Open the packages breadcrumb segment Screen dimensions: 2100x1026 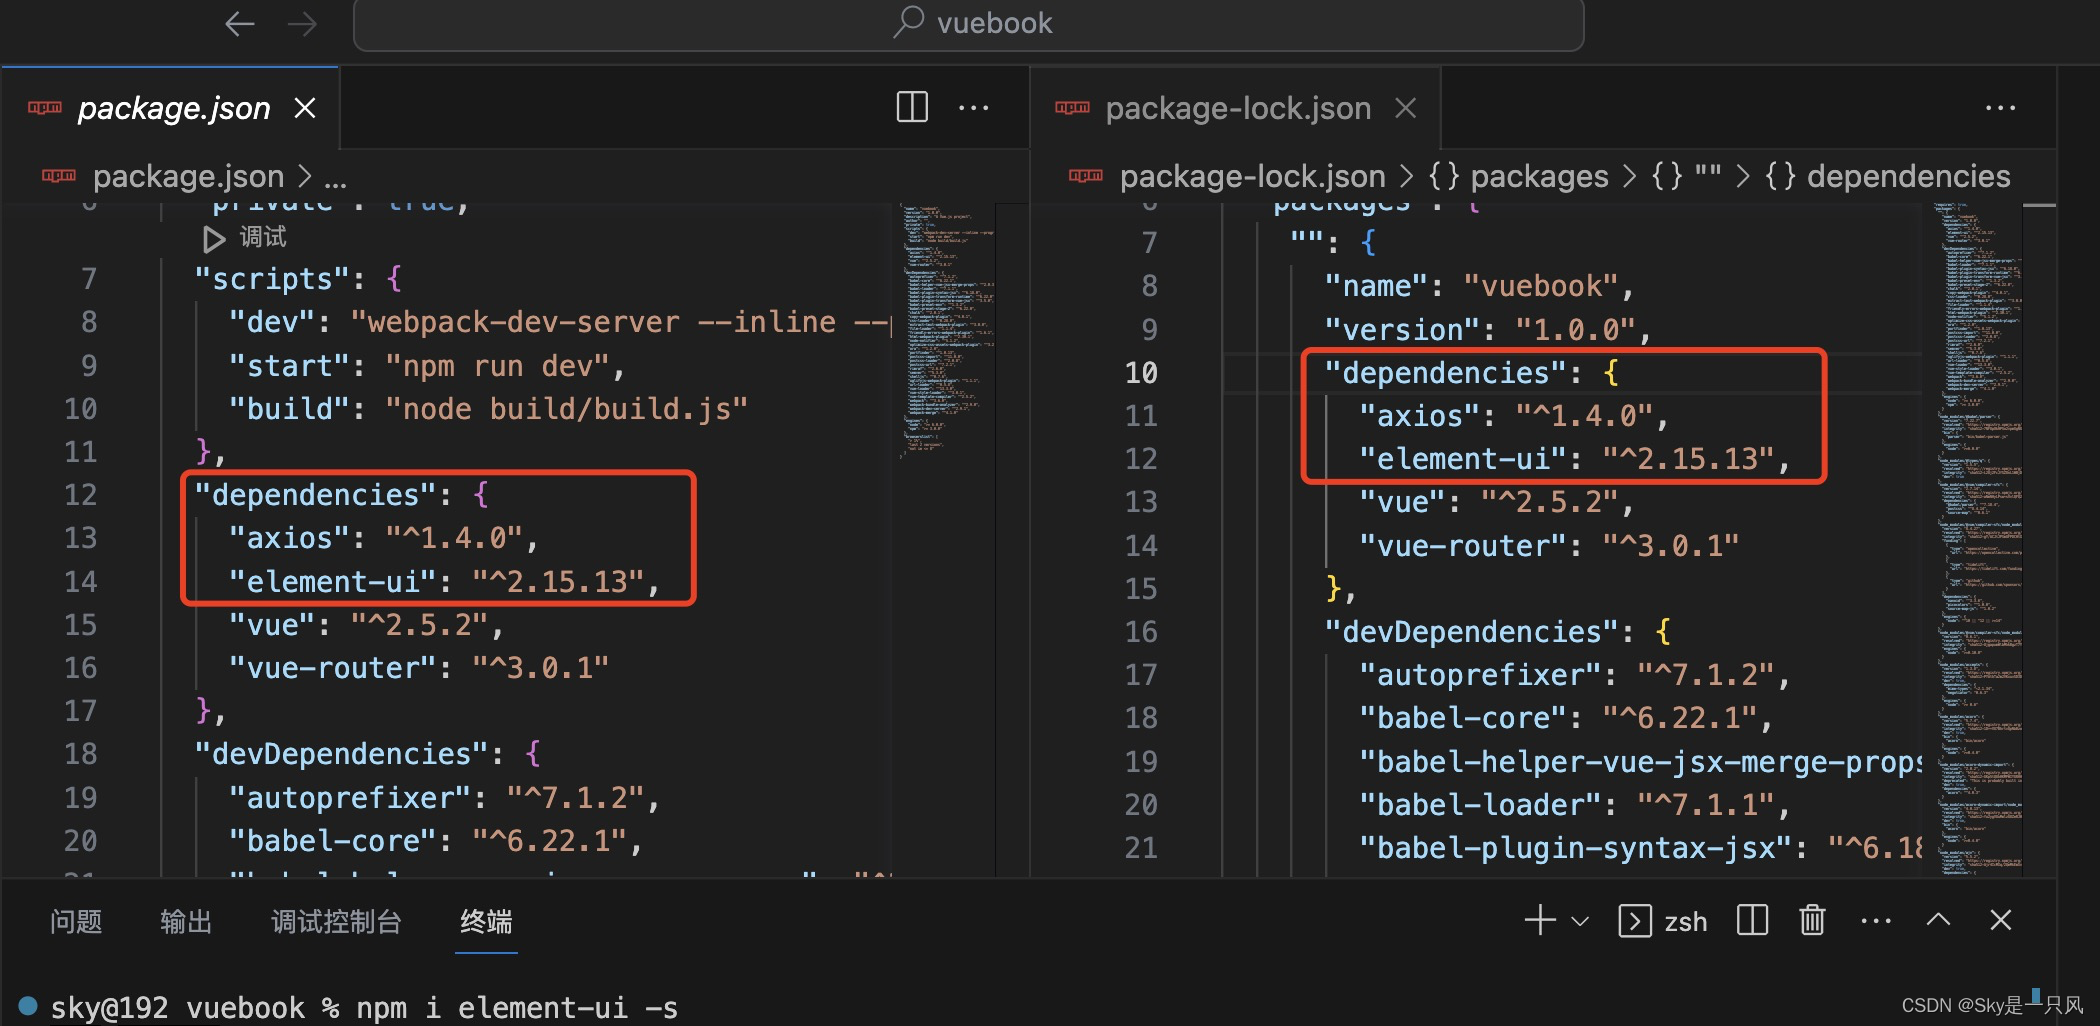coord(1518,177)
